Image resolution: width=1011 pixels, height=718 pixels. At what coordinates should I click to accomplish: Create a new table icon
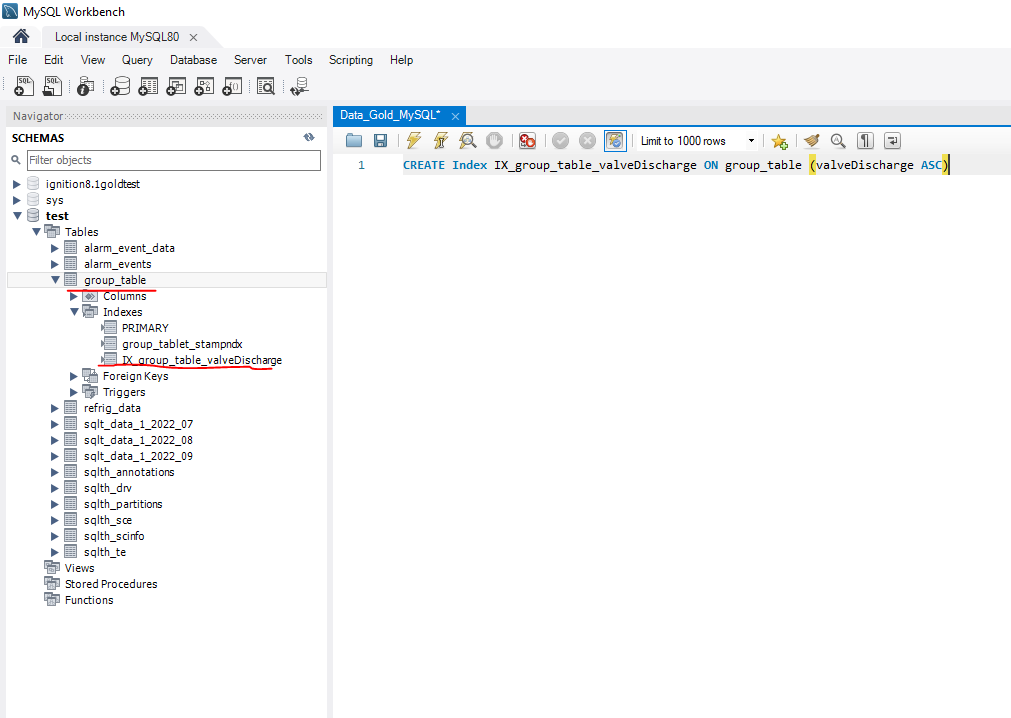point(148,86)
